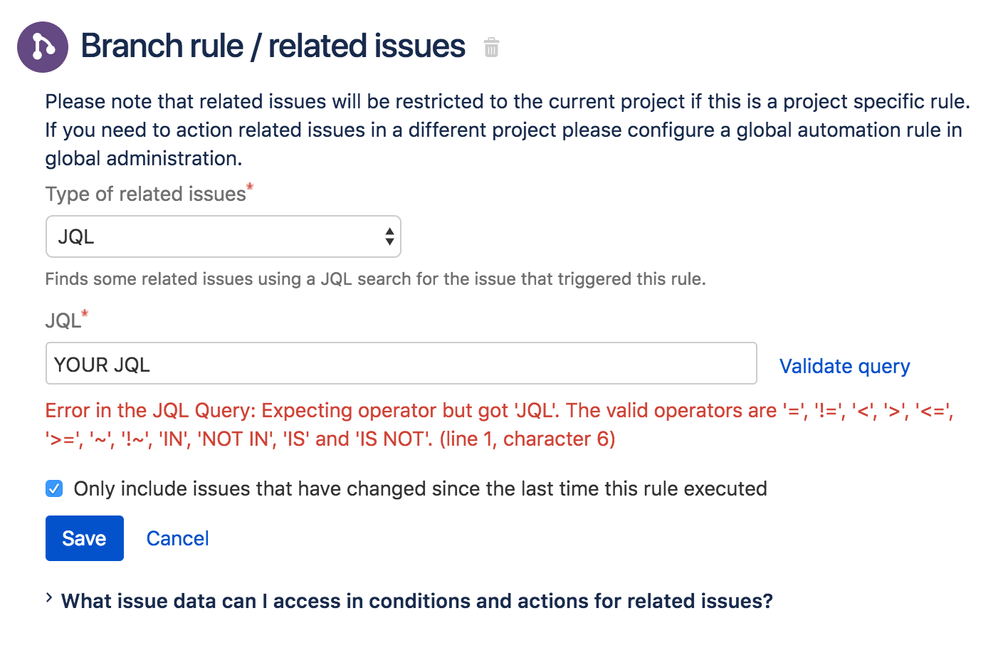Click the project-specific rule notice paragraph

tap(507, 130)
